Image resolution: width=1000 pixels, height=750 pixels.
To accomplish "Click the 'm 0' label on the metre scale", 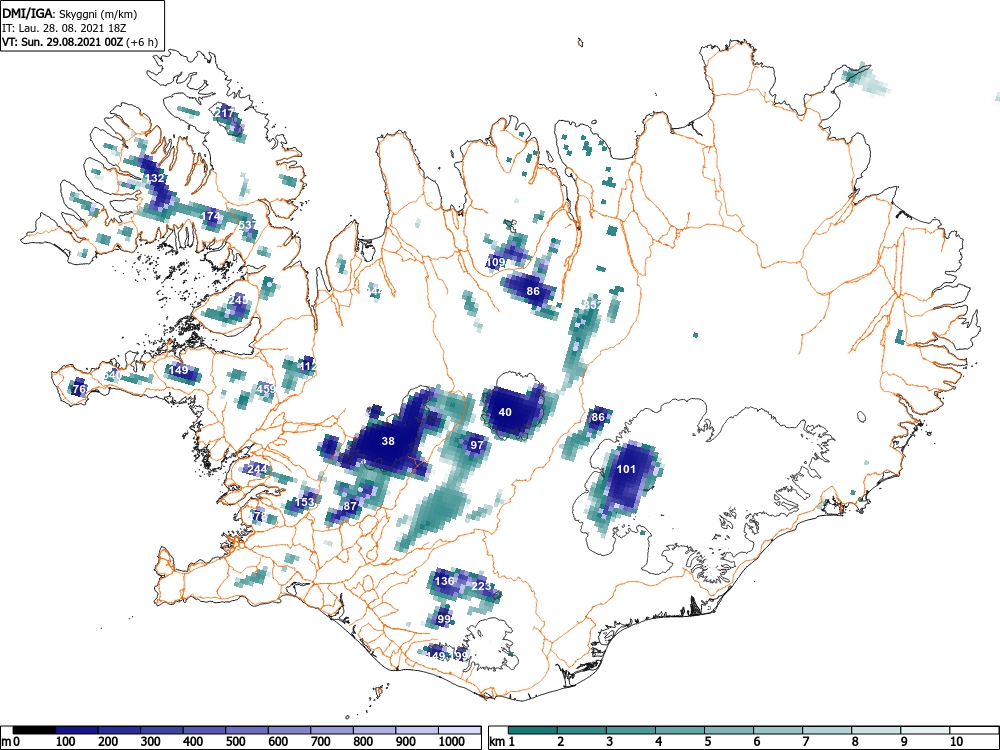I will click(x=8, y=742).
